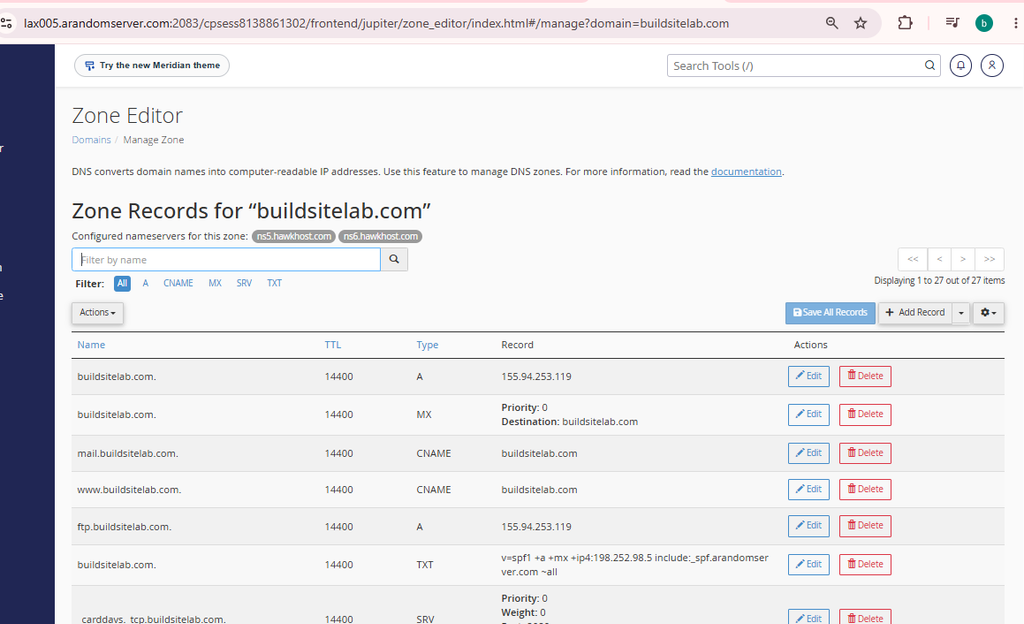Click Save All Records button
Image resolution: width=1024 pixels, height=624 pixels.
(830, 313)
